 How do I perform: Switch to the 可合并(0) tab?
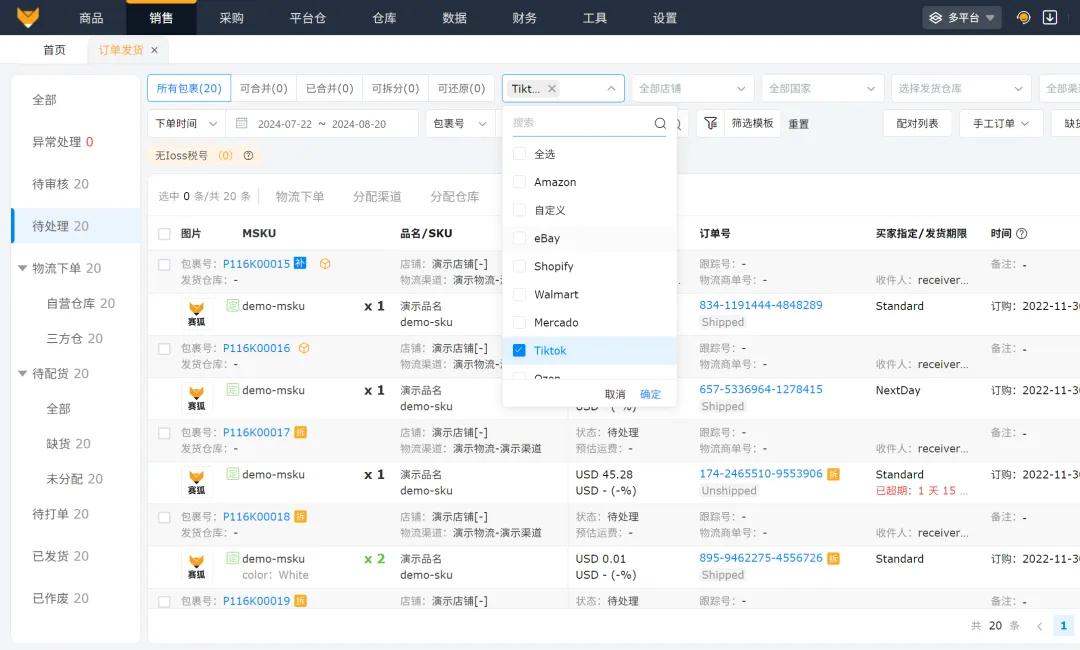click(x=264, y=88)
